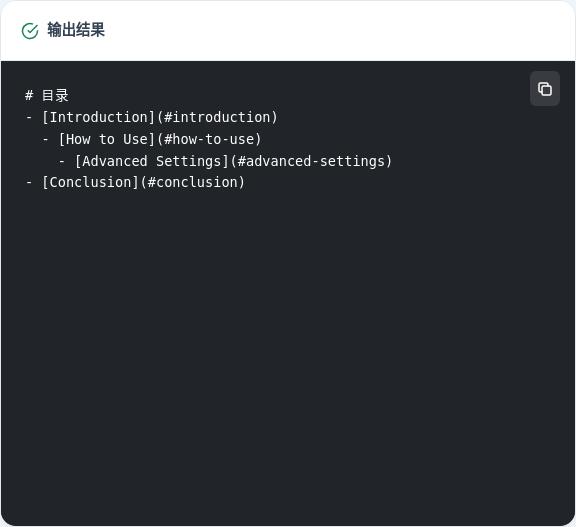The width and height of the screenshot is (576, 527).
Task: Select the 目录 heading word in output
Action: coord(55,95)
